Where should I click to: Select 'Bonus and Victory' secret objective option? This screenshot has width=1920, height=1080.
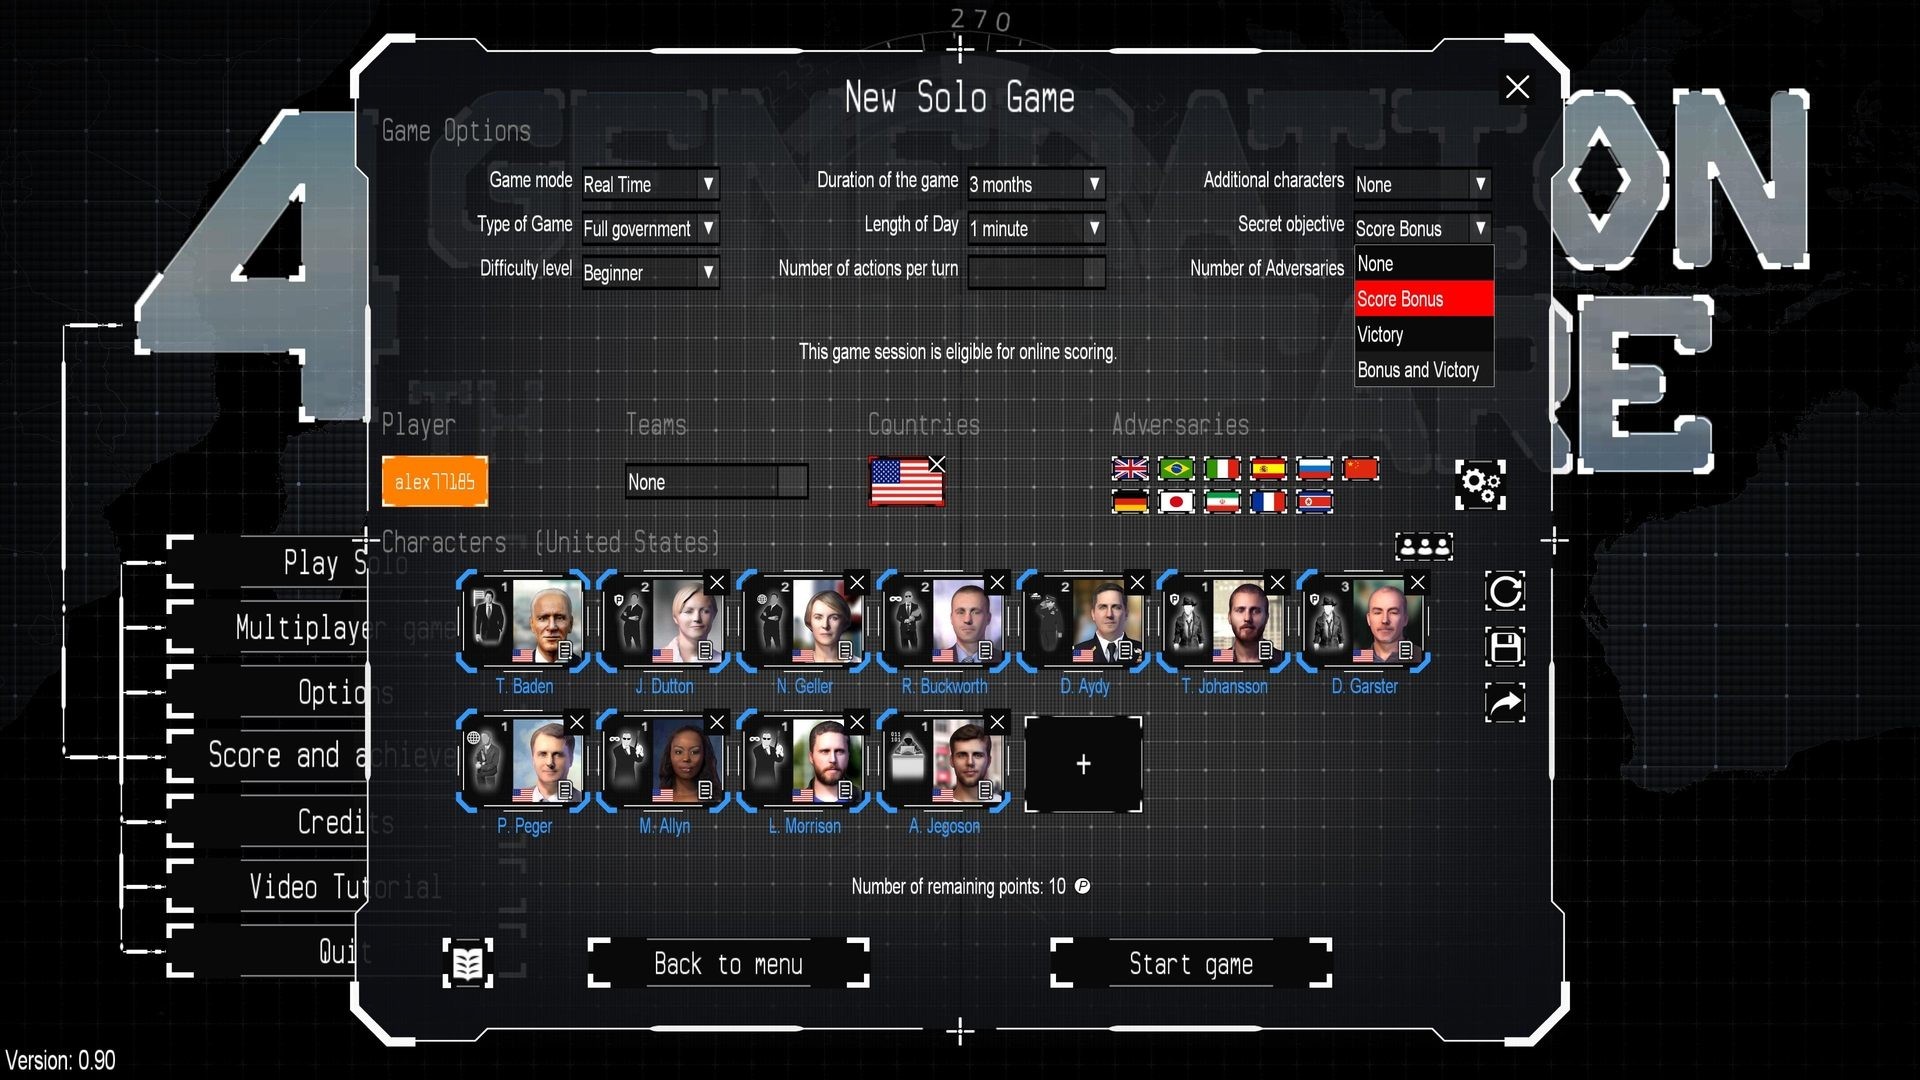pyautogui.click(x=1418, y=369)
